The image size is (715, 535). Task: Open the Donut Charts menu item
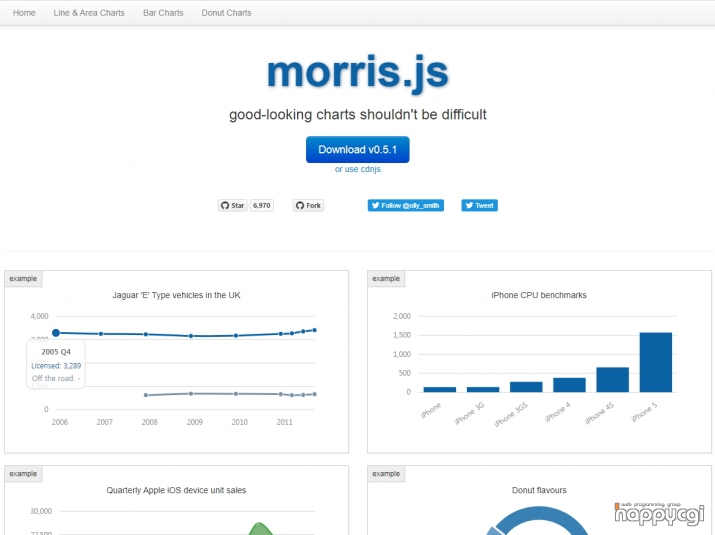(x=226, y=13)
